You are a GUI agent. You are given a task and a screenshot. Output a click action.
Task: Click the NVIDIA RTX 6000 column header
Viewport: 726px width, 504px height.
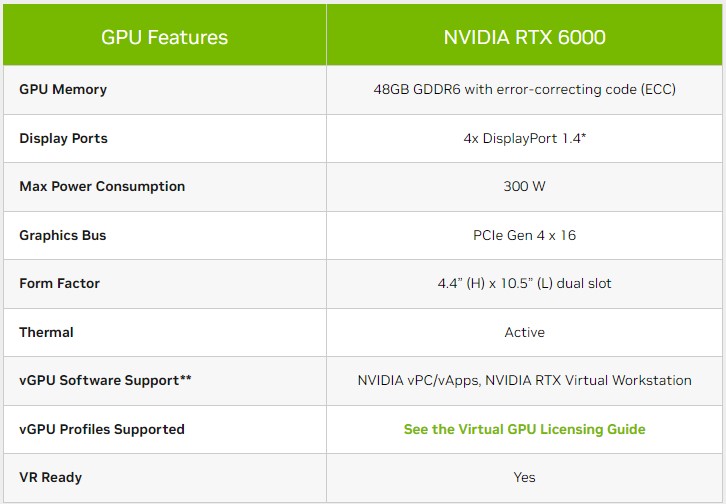524,38
